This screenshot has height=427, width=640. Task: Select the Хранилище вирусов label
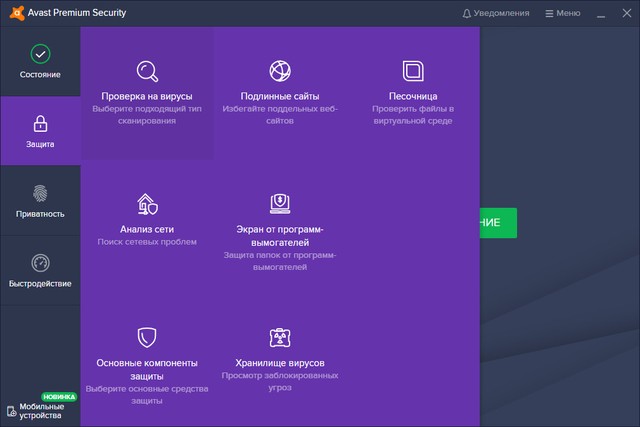pyautogui.click(x=280, y=362)
